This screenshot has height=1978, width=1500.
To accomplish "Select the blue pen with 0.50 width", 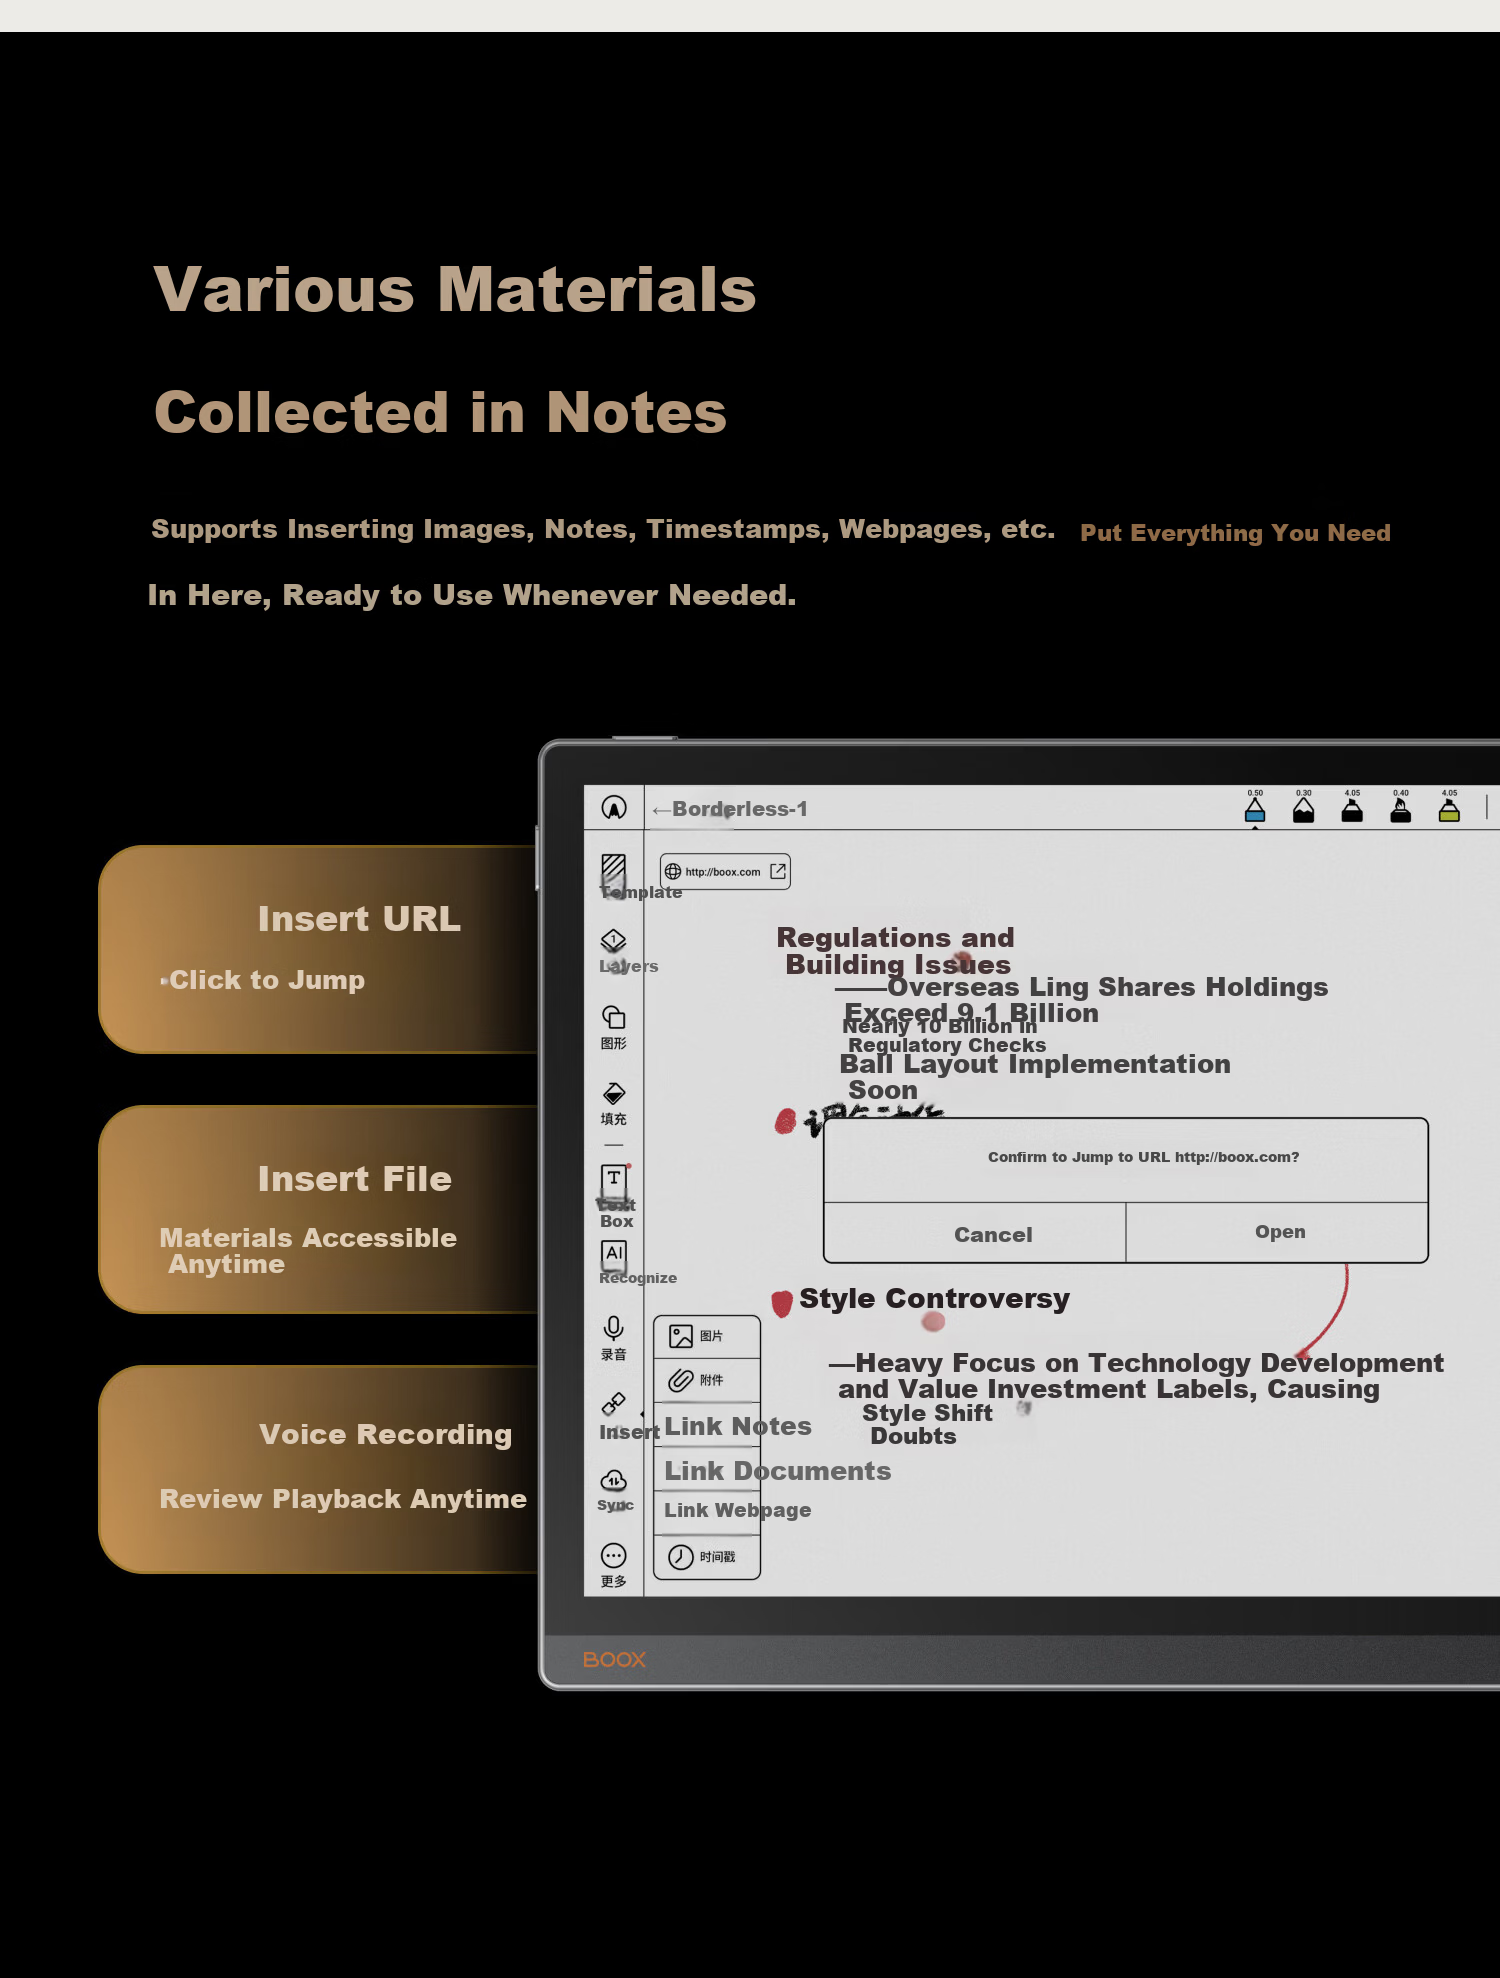I will point(1255,807).
